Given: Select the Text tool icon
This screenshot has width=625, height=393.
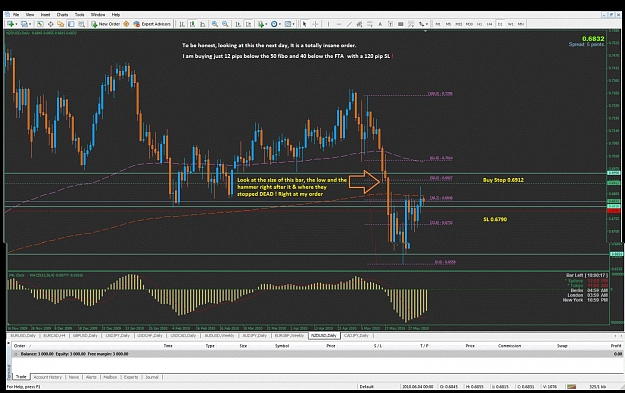Looking at the screenshot, I should coord(380,24).
